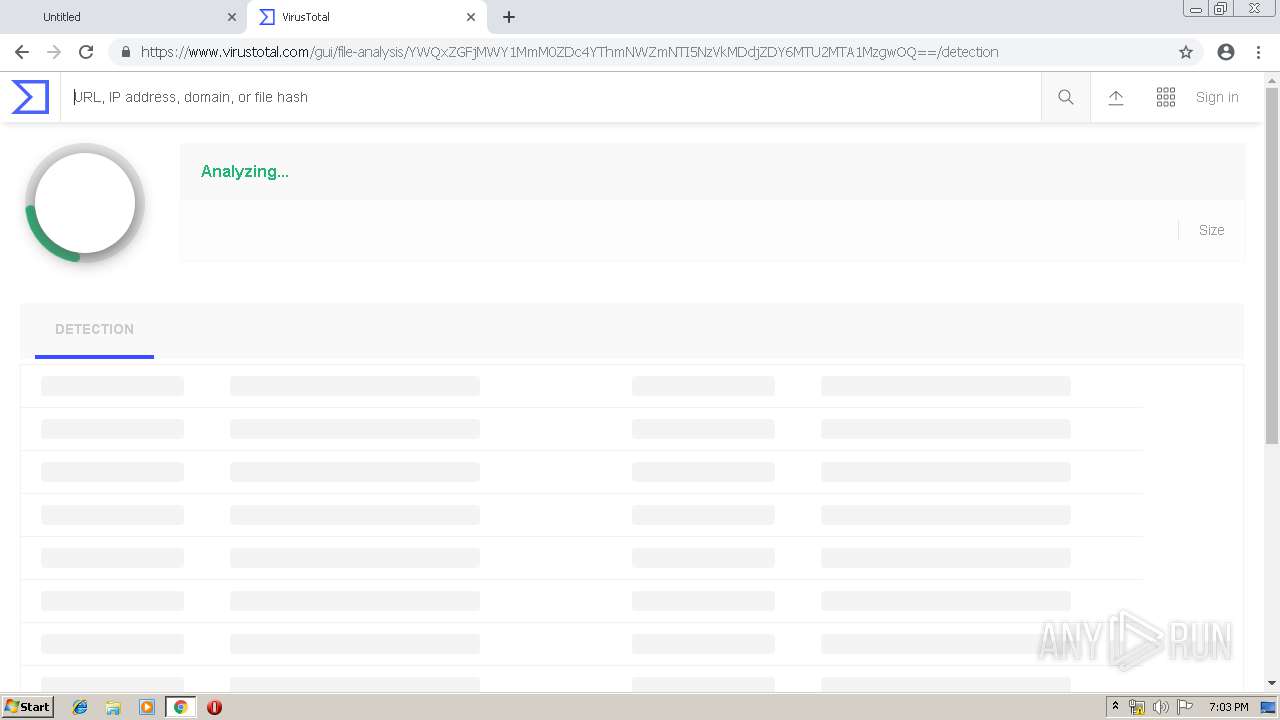Click the Size label
Image resolution: width=1280 pixels, height=720 pixels.
pos(1212,230)
